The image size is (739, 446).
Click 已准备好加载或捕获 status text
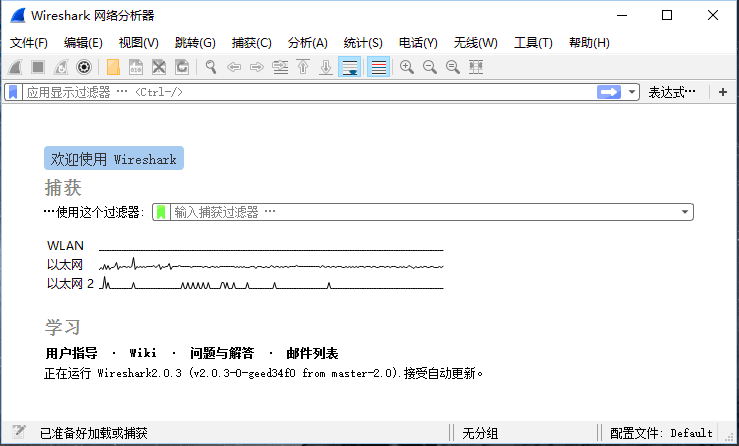94,433
